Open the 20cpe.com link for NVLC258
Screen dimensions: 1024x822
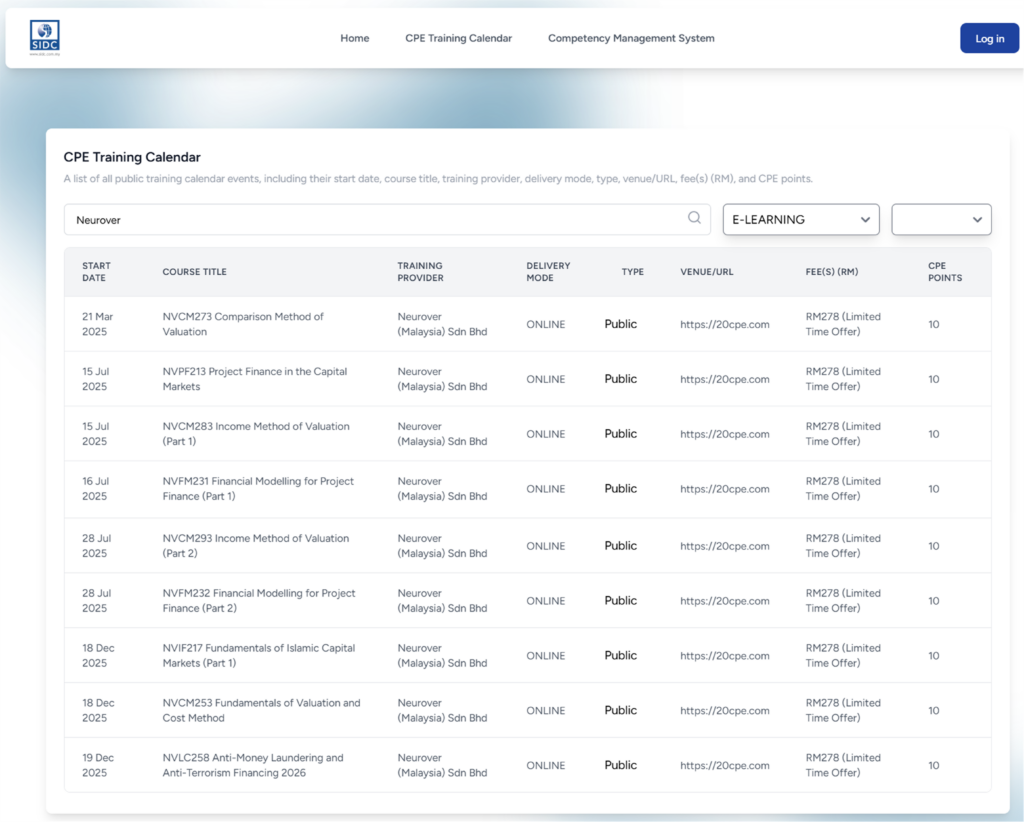724,766
